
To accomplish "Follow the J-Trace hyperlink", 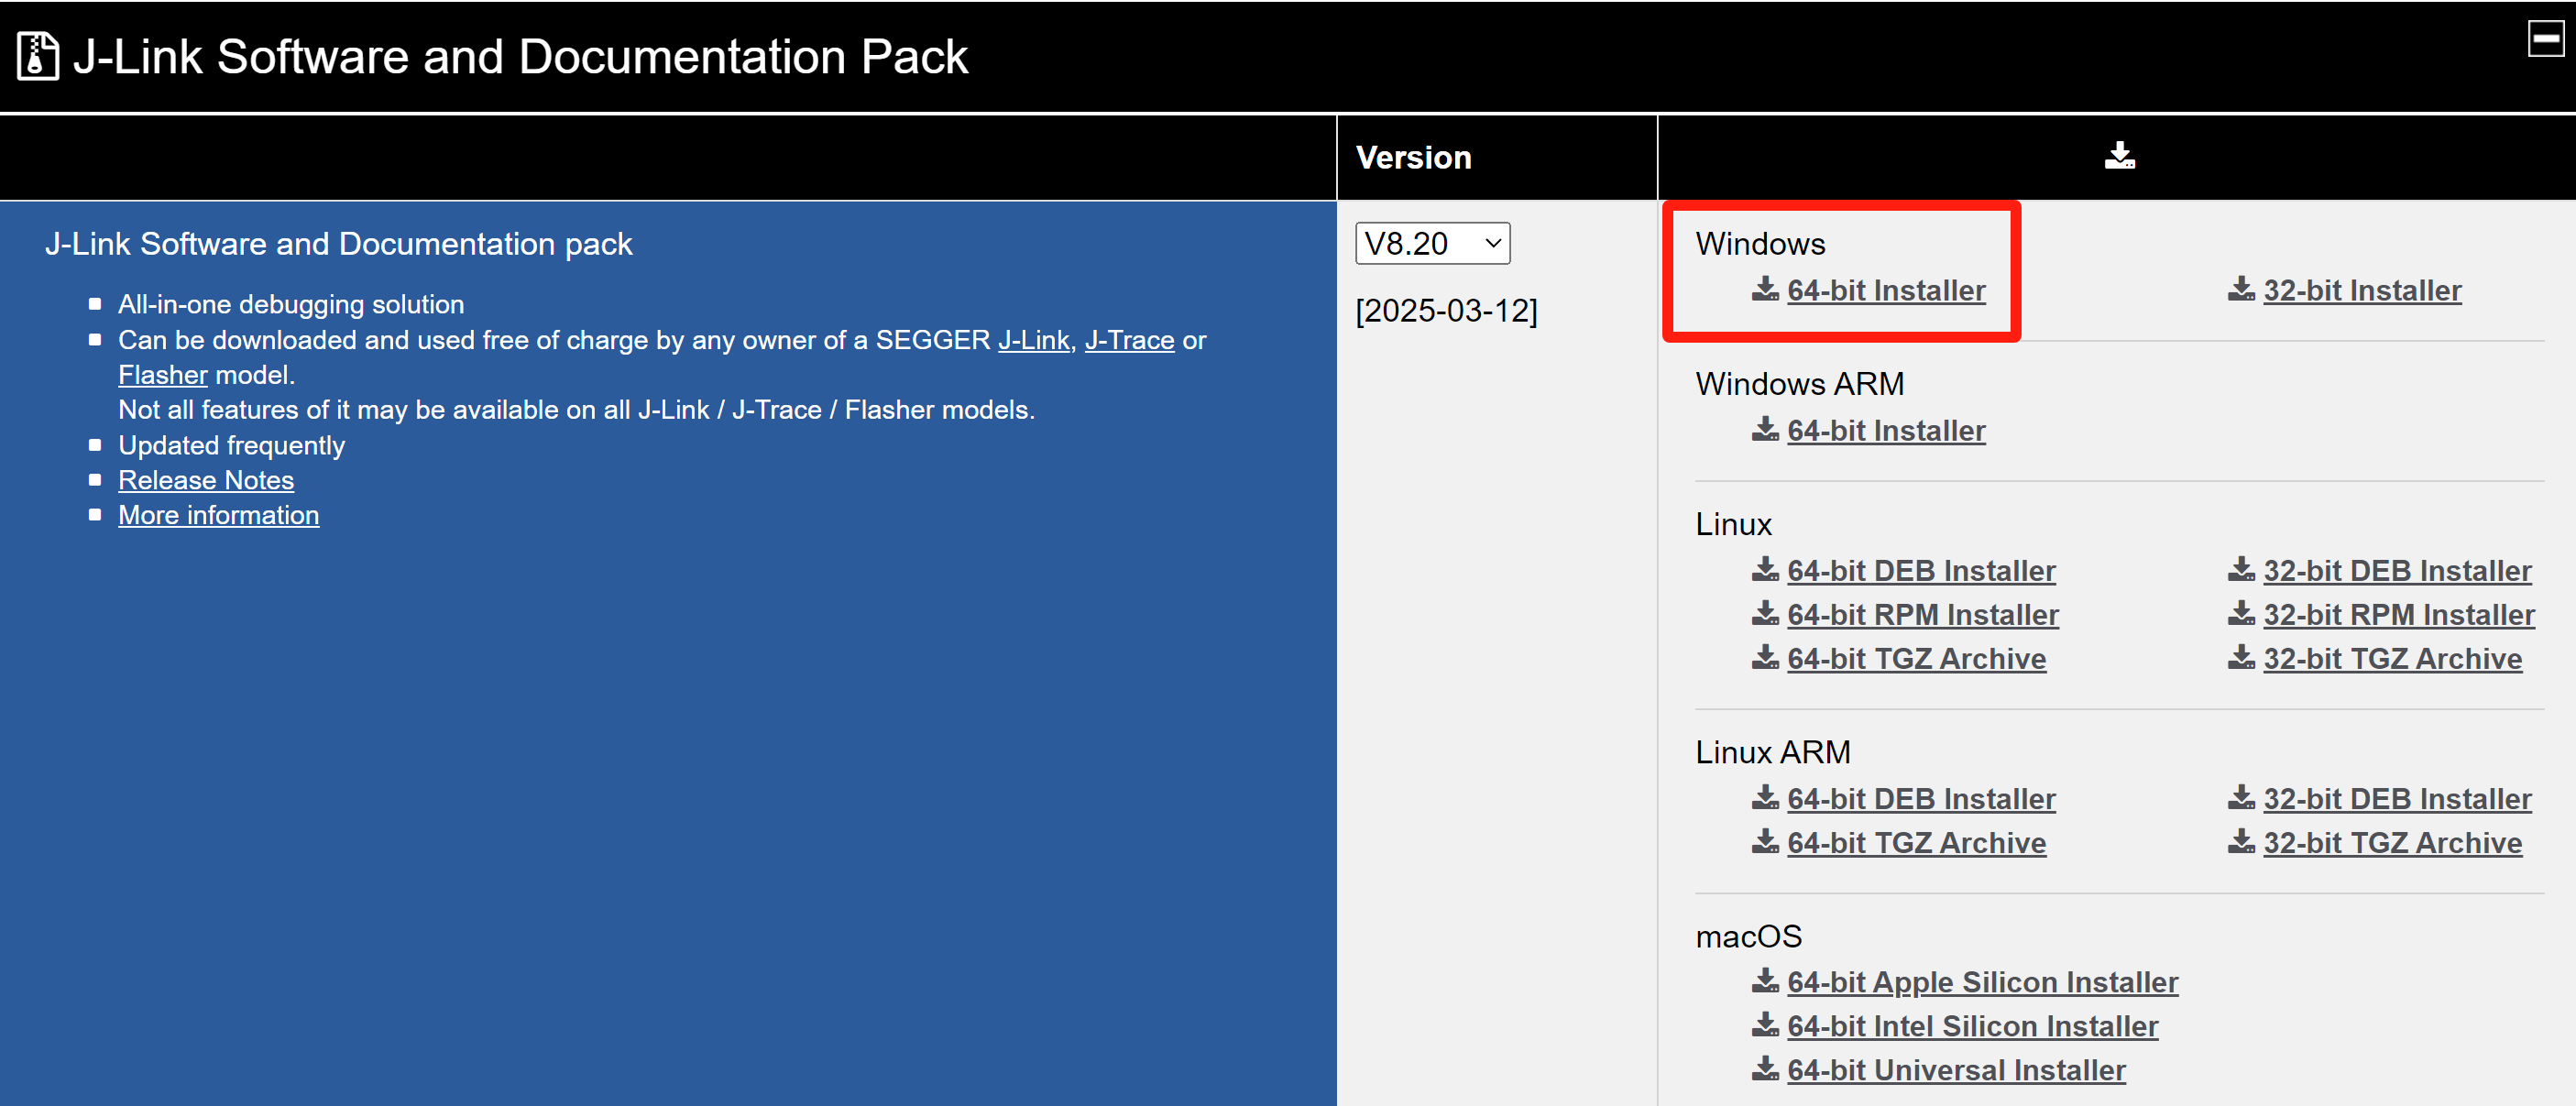I will click(1129, 340).
